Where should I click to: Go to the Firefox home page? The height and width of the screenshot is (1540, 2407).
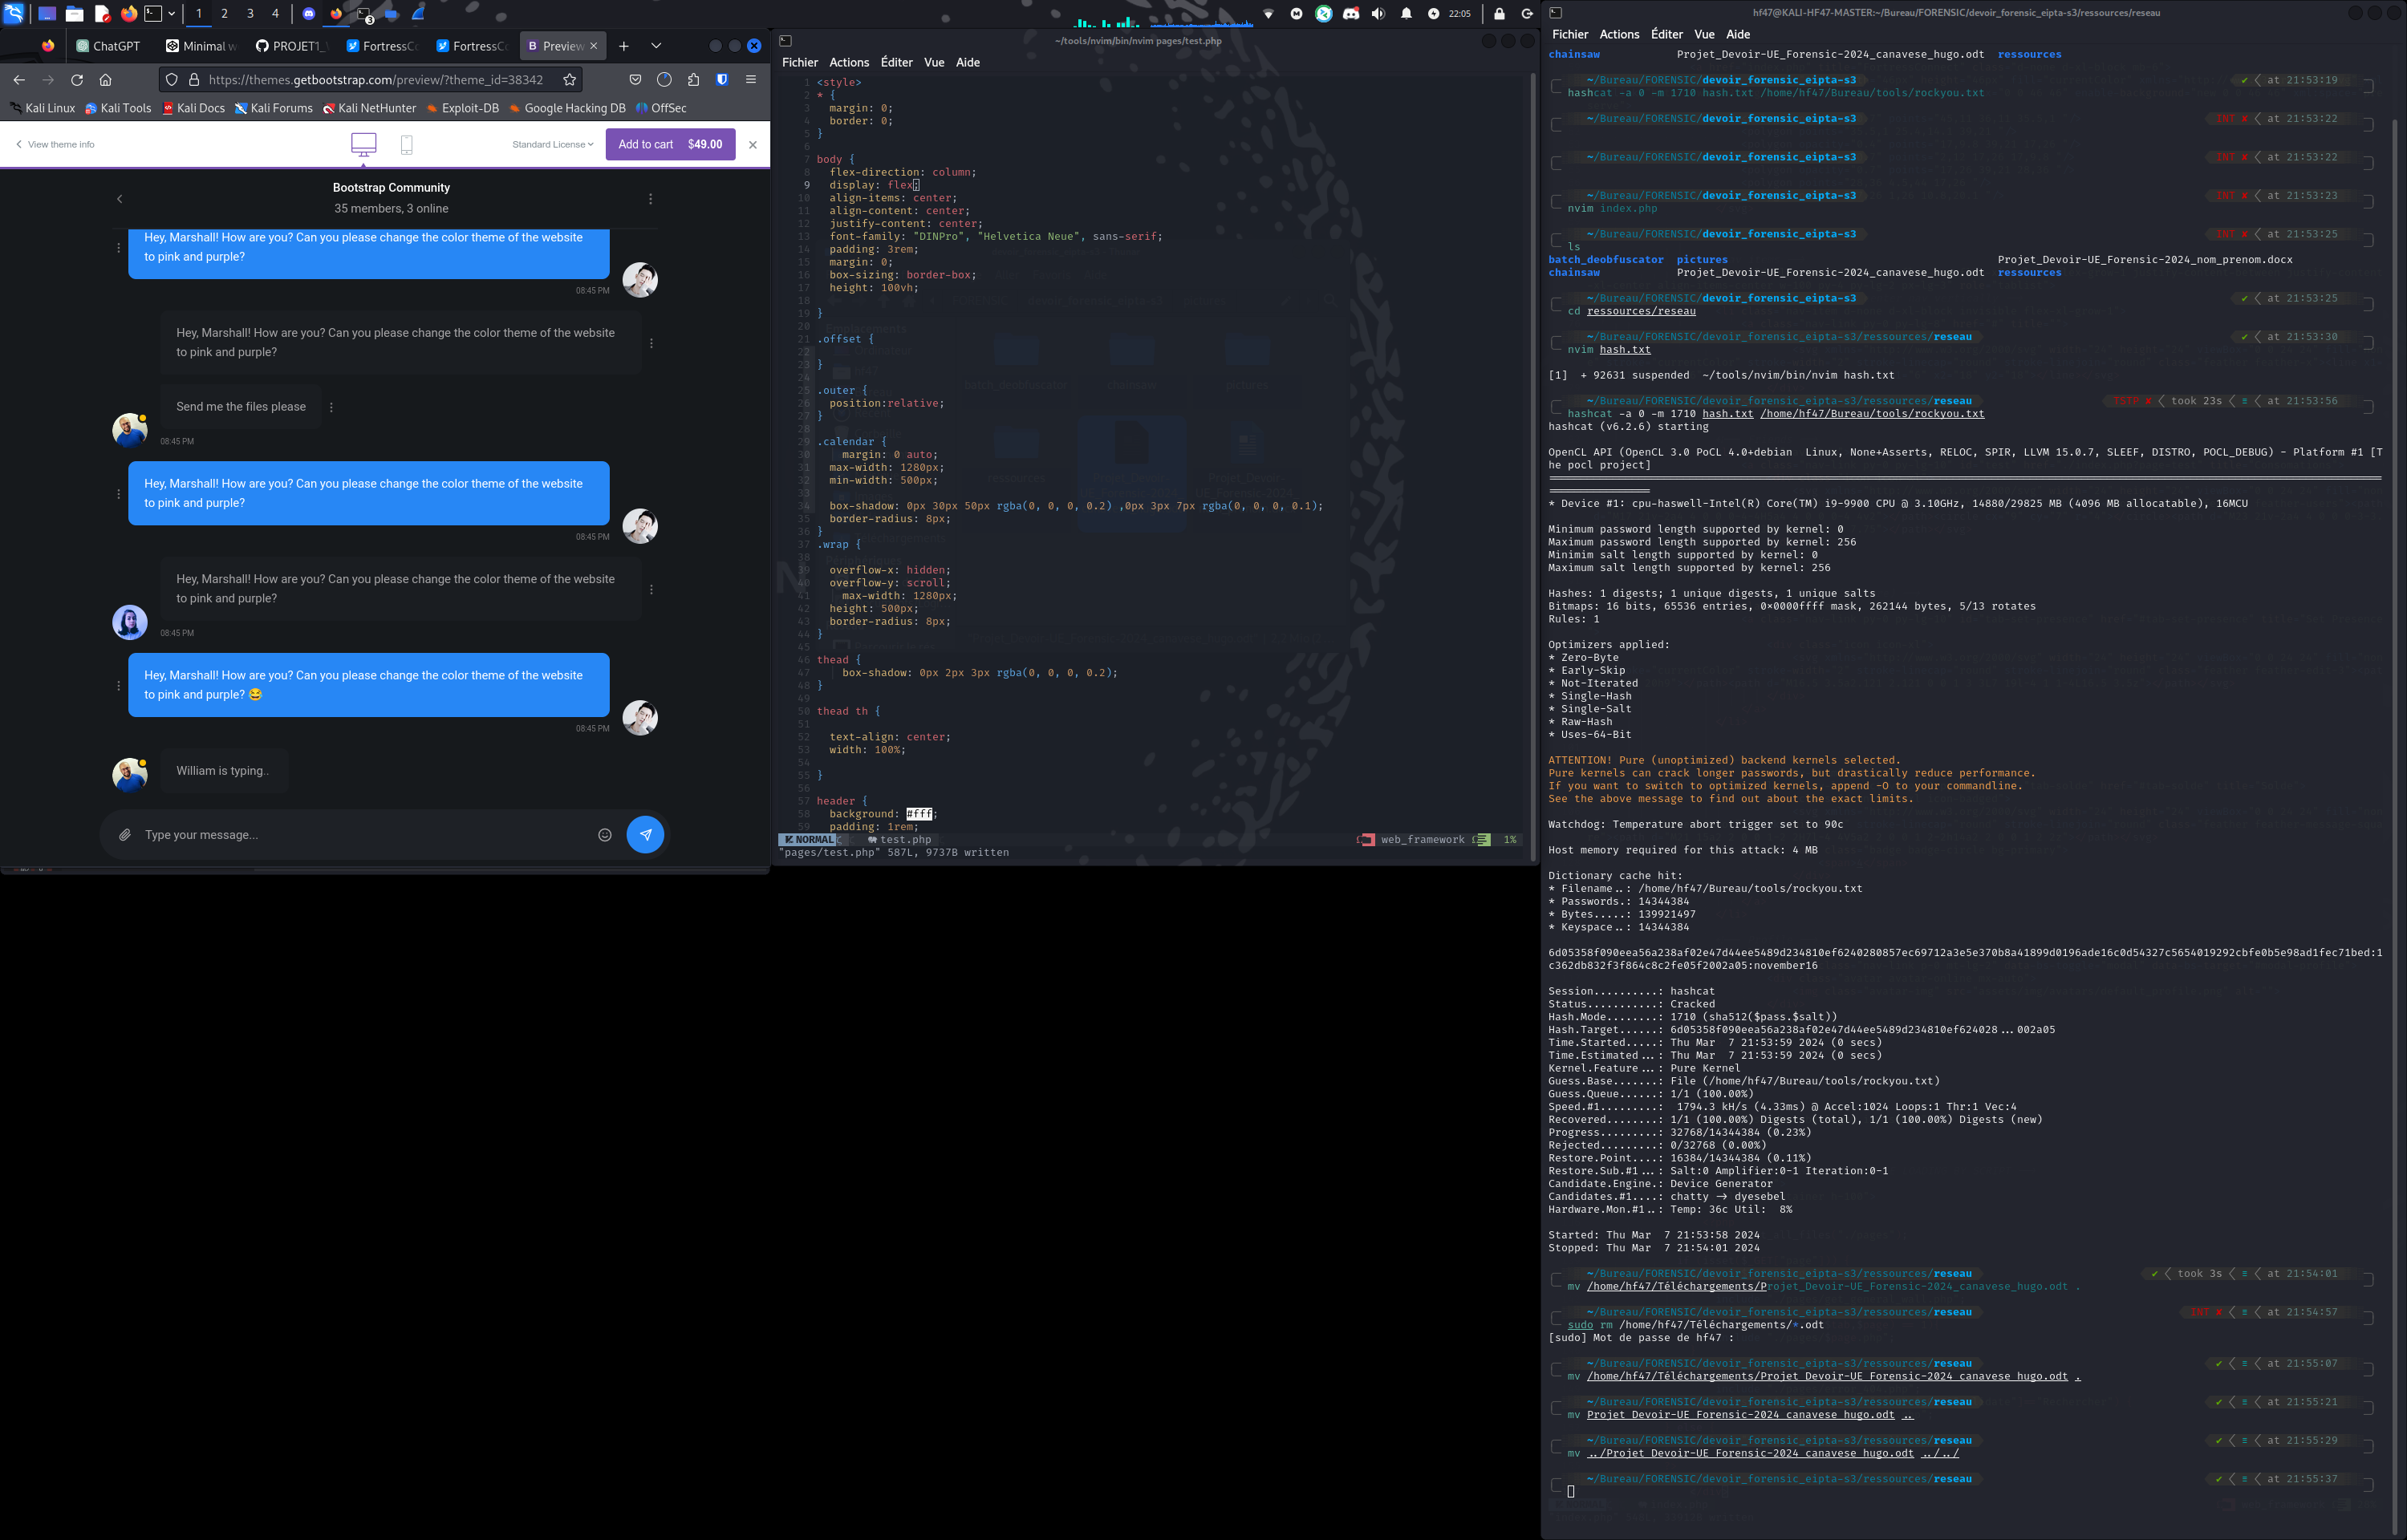tap(106, 80)
